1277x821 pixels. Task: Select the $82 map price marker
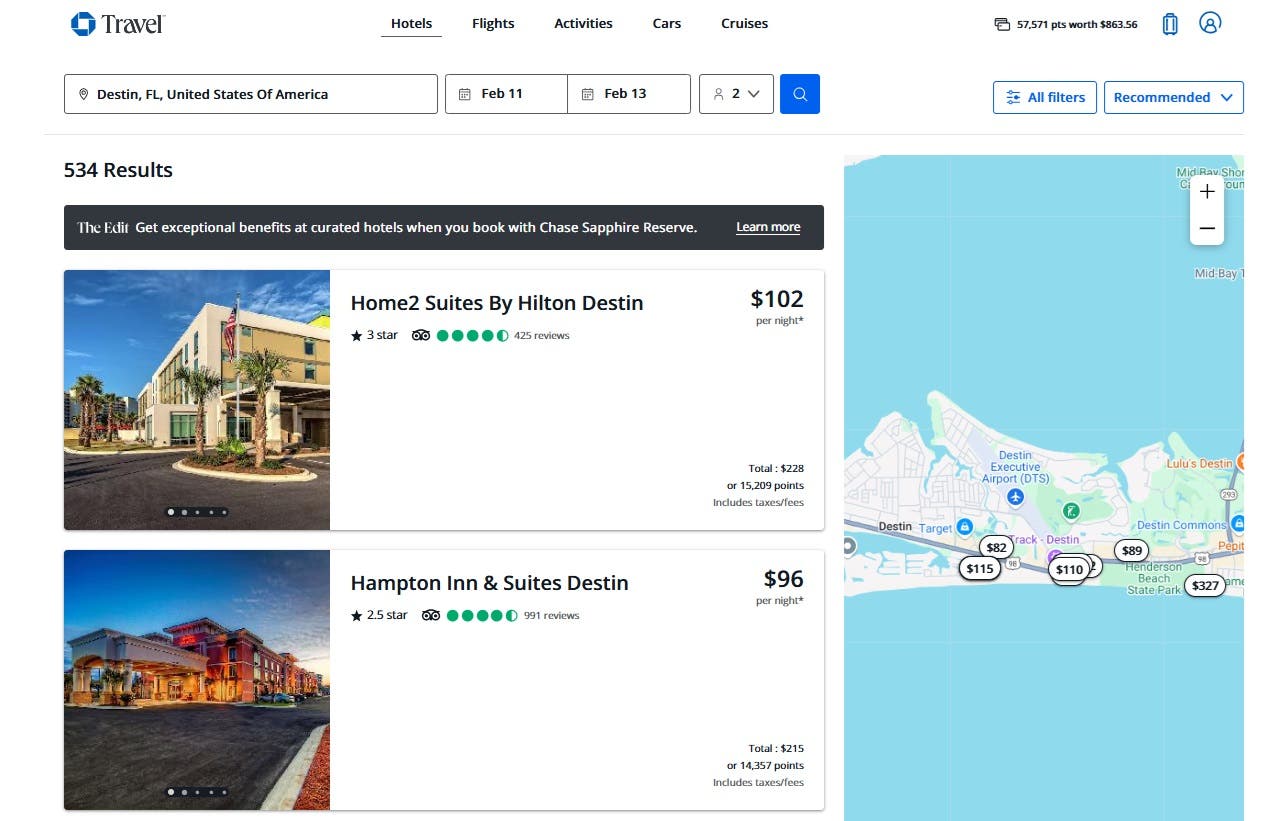pyautogui.click(x=996, y=547)
